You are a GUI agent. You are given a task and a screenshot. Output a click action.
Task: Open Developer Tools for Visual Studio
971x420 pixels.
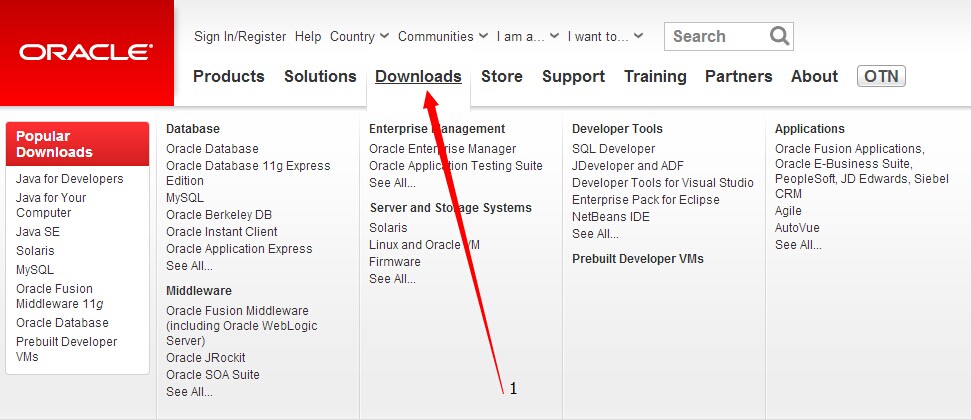click(x=663, y=183)
